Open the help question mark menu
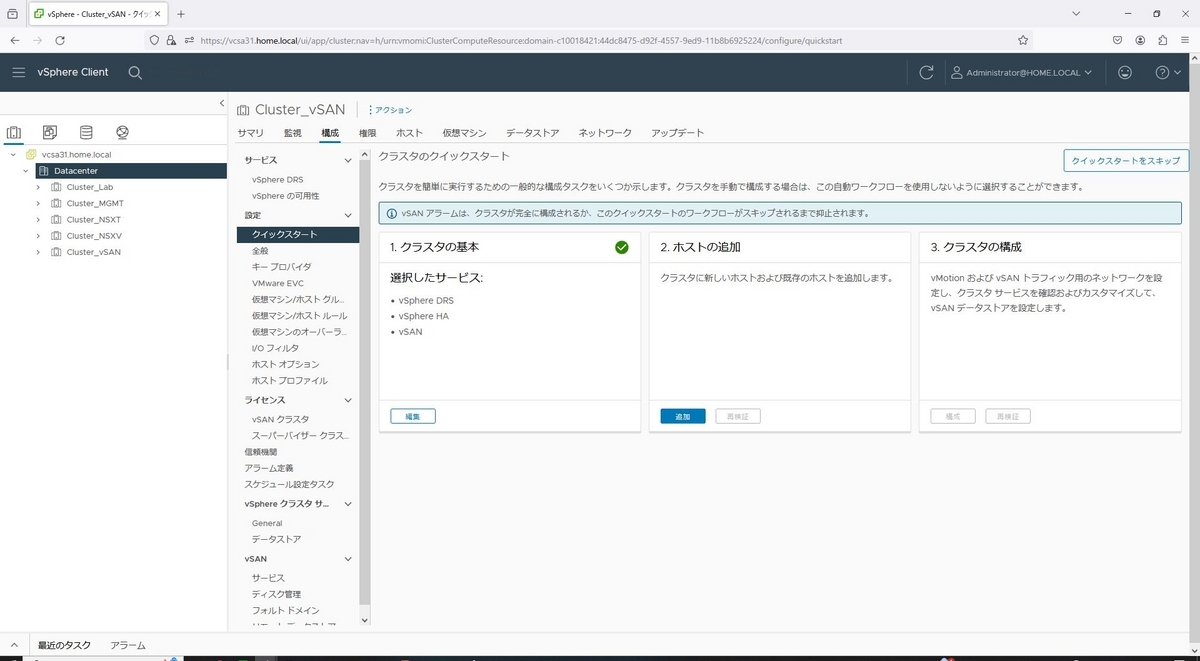 (1168, 72)
